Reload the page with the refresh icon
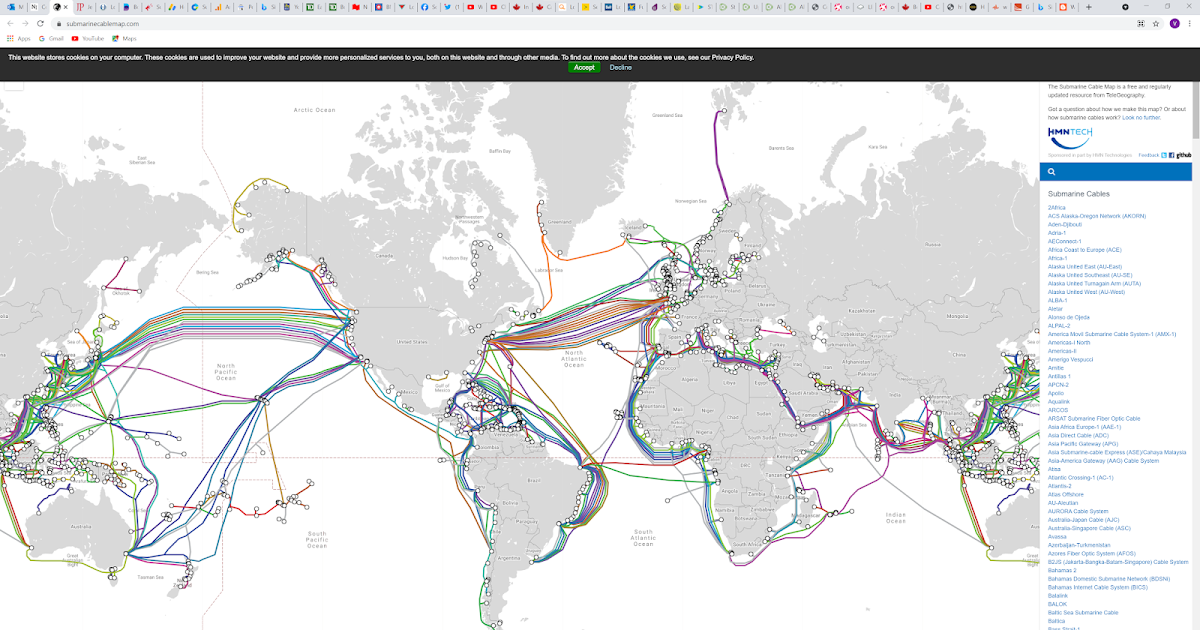The image size is (1200, 630). point(41,22)
